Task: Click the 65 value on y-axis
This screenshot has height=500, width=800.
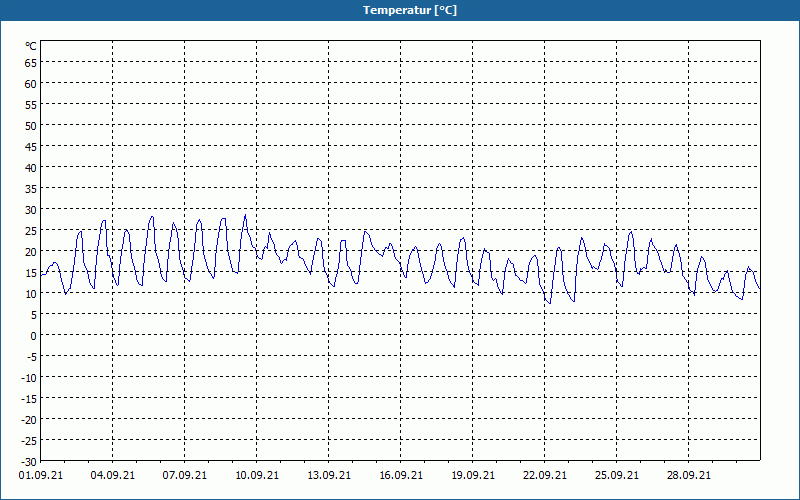Action: pyautogui.click(x=30, y=62)
